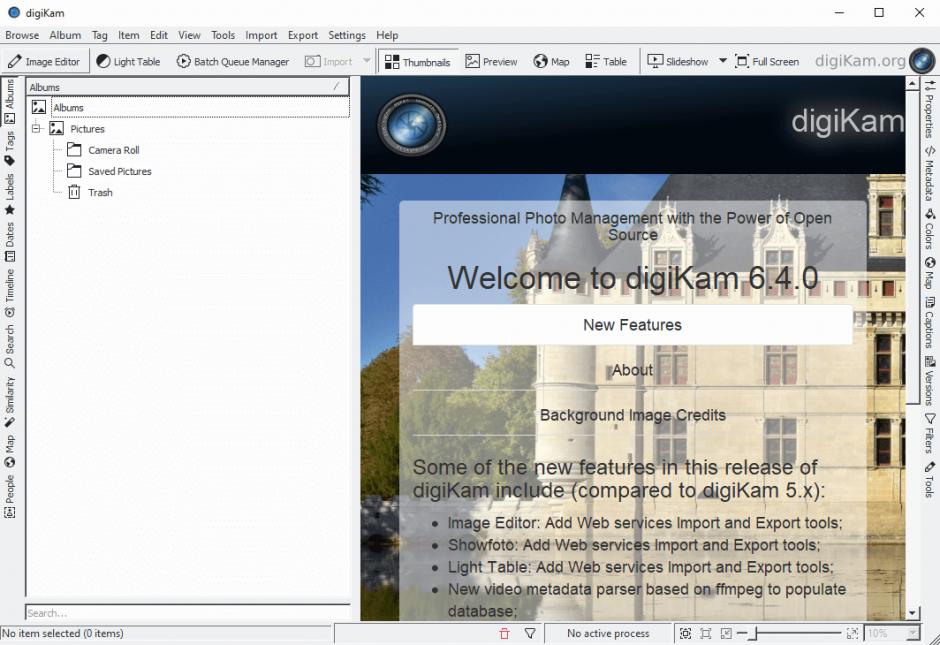Open the Labels left sidebar tab

[10, 194]
